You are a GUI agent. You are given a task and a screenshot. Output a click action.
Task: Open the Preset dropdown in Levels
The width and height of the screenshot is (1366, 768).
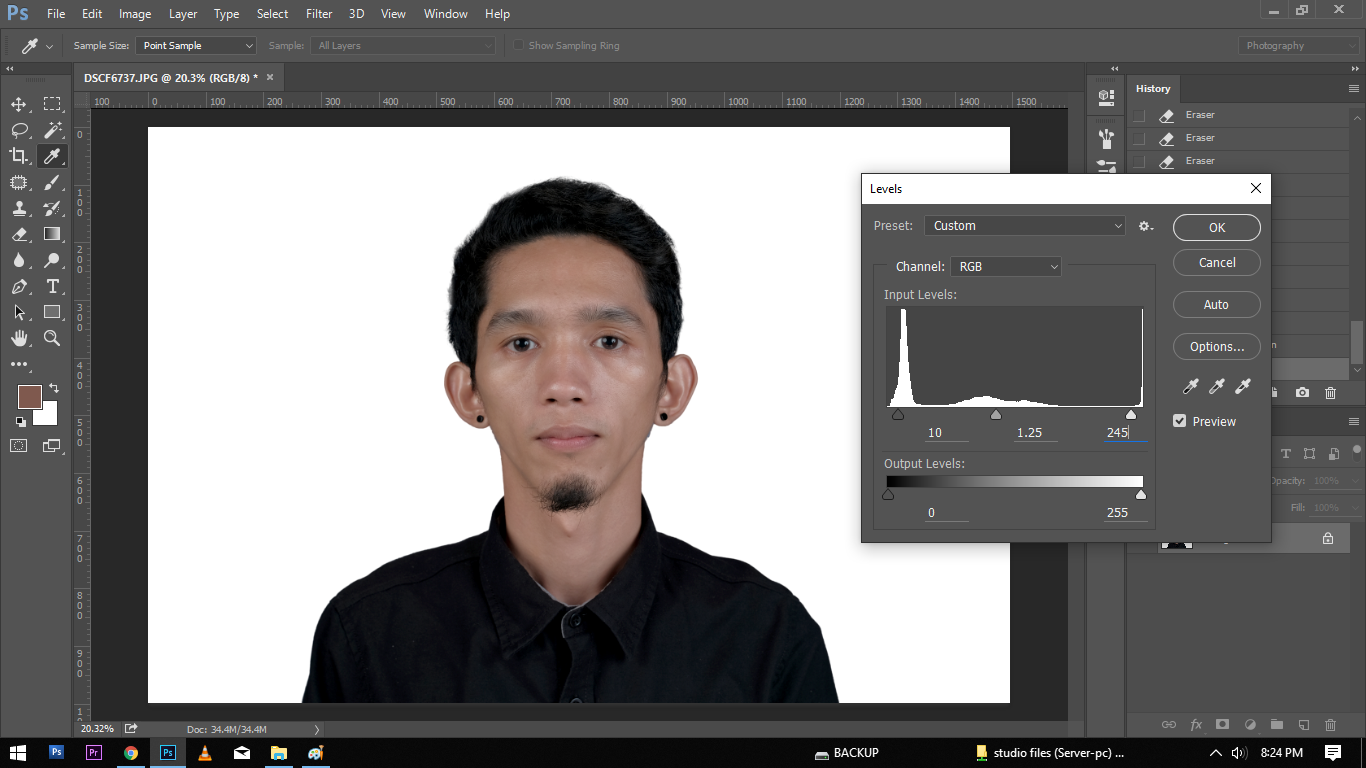point(1025,226)
